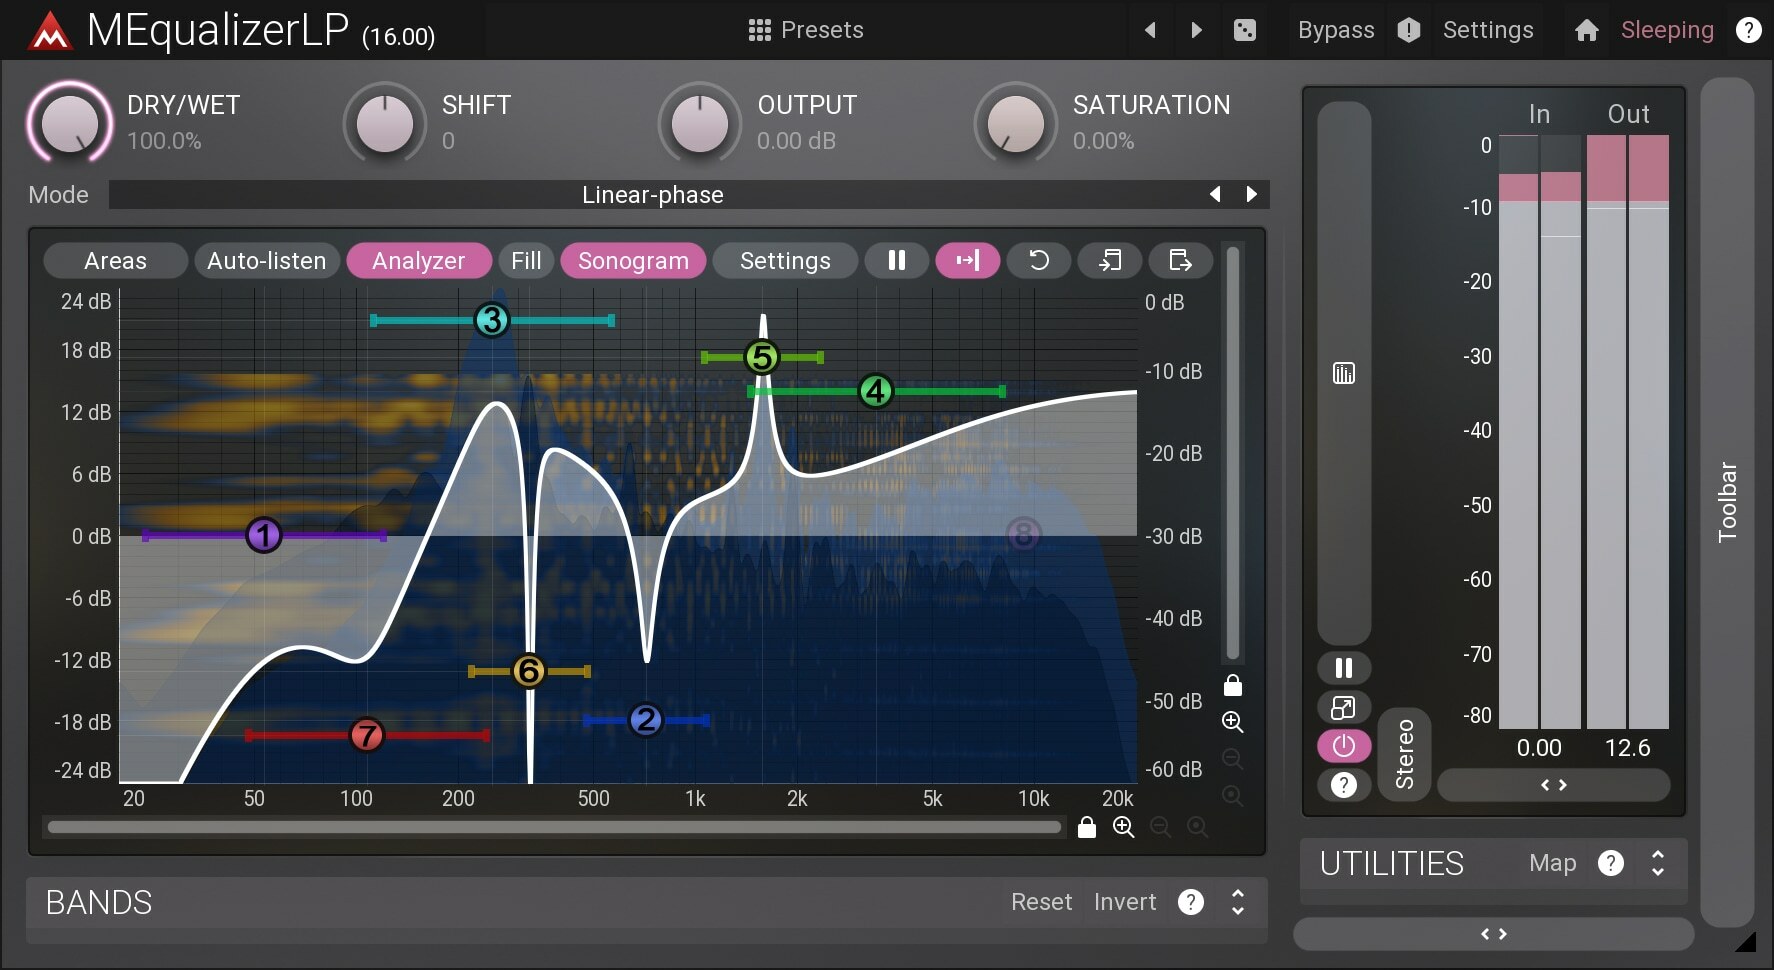Screen dimensions: 1774x970
Task: Open the Presets menu
Action: [808, 30]
